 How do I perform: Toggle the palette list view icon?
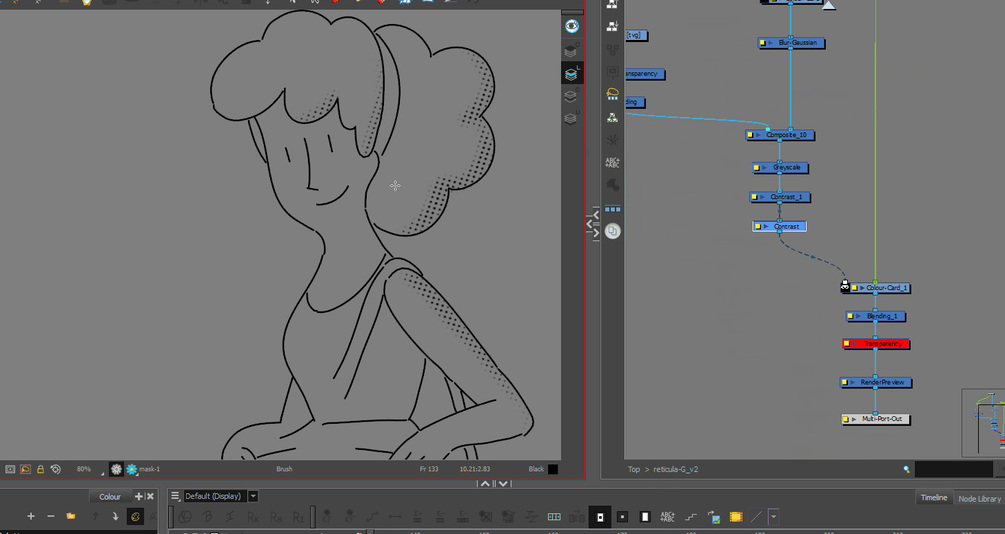coord(135,516)
